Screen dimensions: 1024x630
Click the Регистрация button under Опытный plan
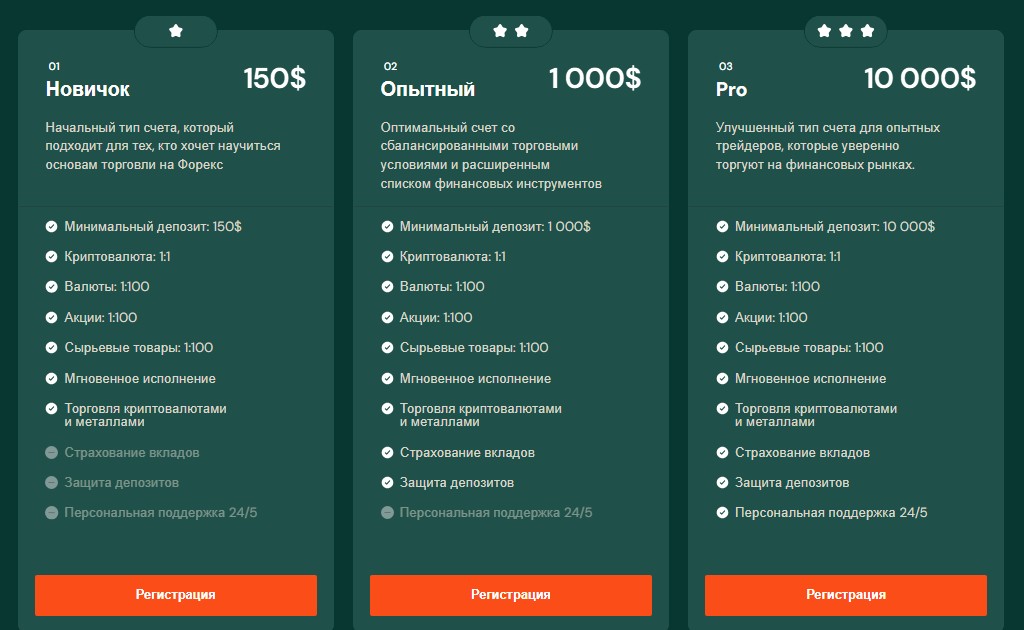(511, 595)
